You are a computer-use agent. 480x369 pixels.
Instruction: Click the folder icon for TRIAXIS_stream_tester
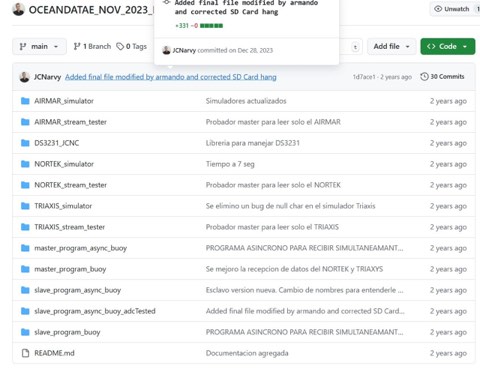[x=25, y=227]
